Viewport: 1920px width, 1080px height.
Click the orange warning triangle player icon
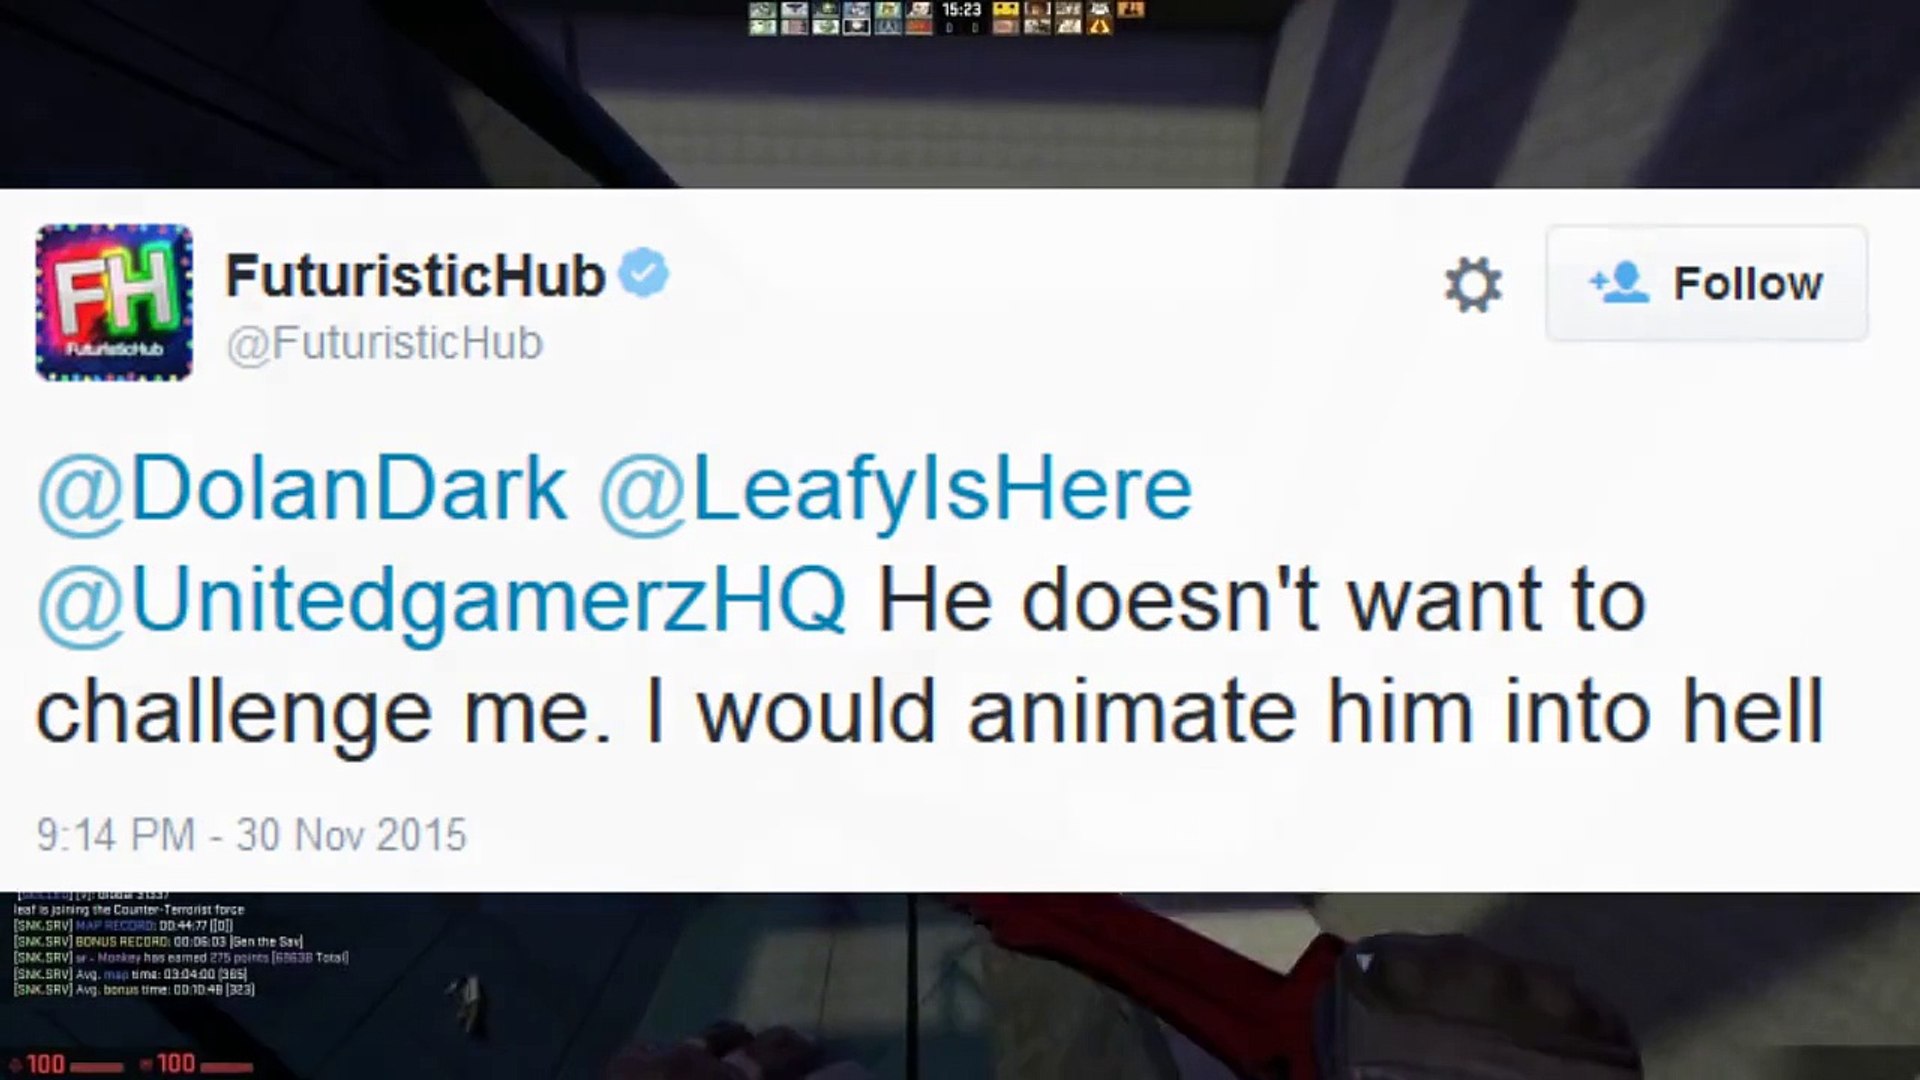[x=1099, y=27]
